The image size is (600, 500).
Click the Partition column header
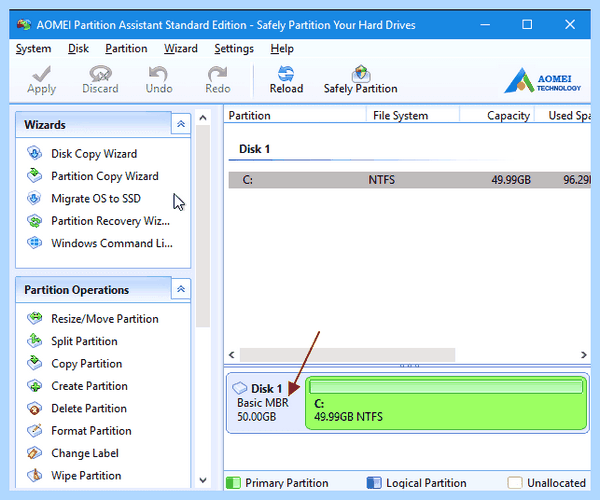click(295, 115)
